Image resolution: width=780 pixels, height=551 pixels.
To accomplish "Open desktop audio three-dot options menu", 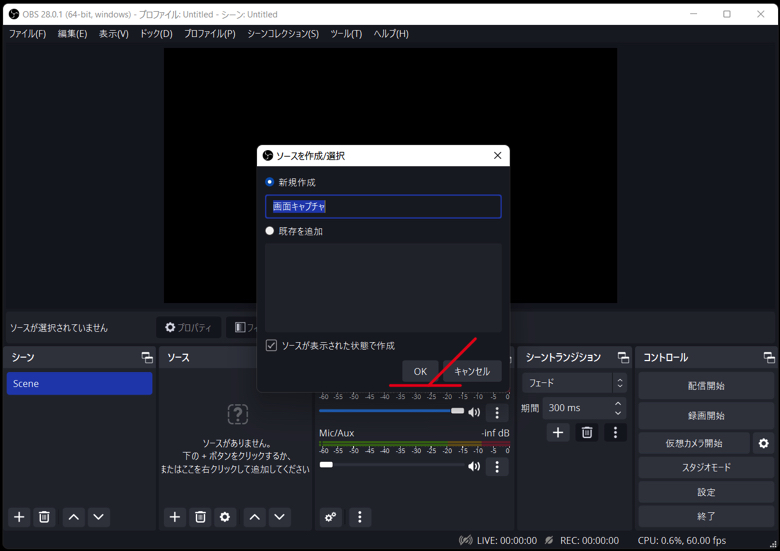I will tap(497, 412).
